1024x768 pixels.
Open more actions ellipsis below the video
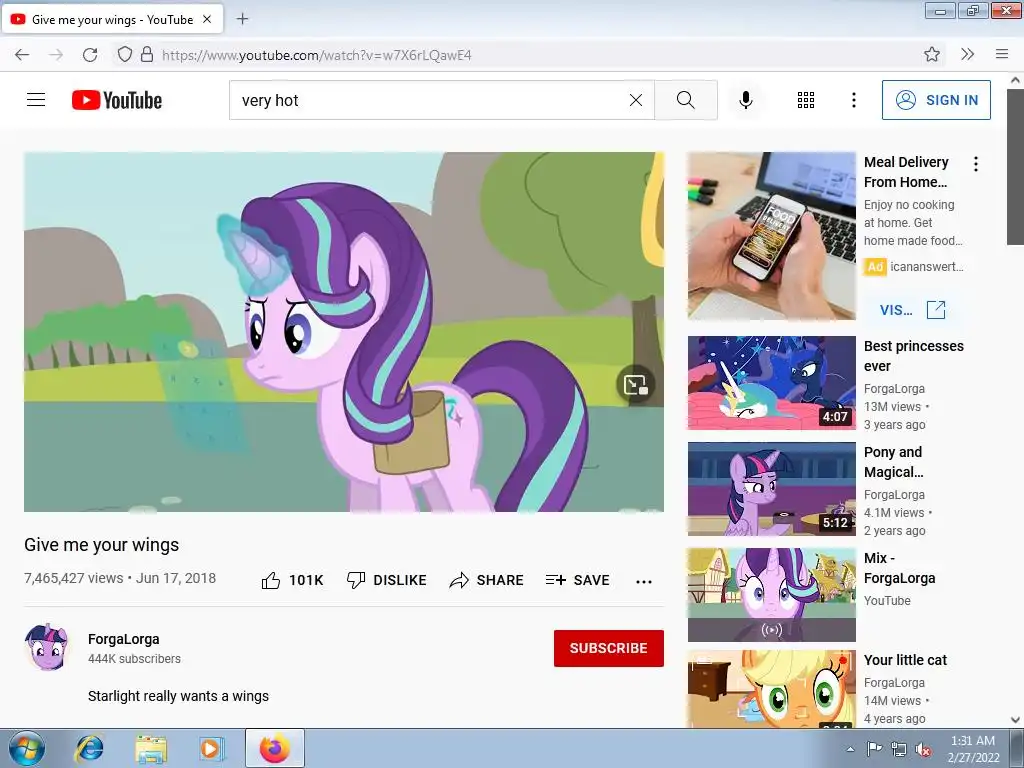644,581
